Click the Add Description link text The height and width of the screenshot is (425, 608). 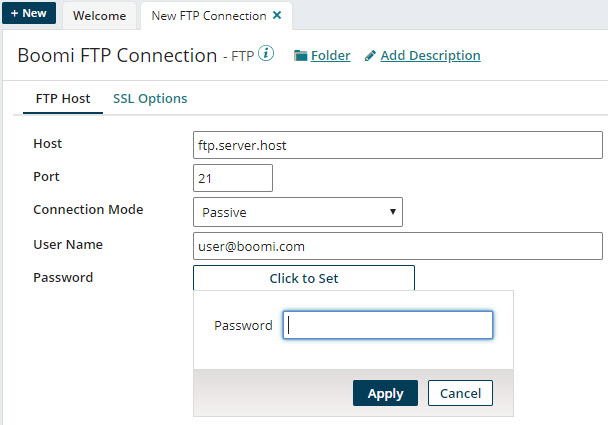pyautogui.click(x=430, y=56)
